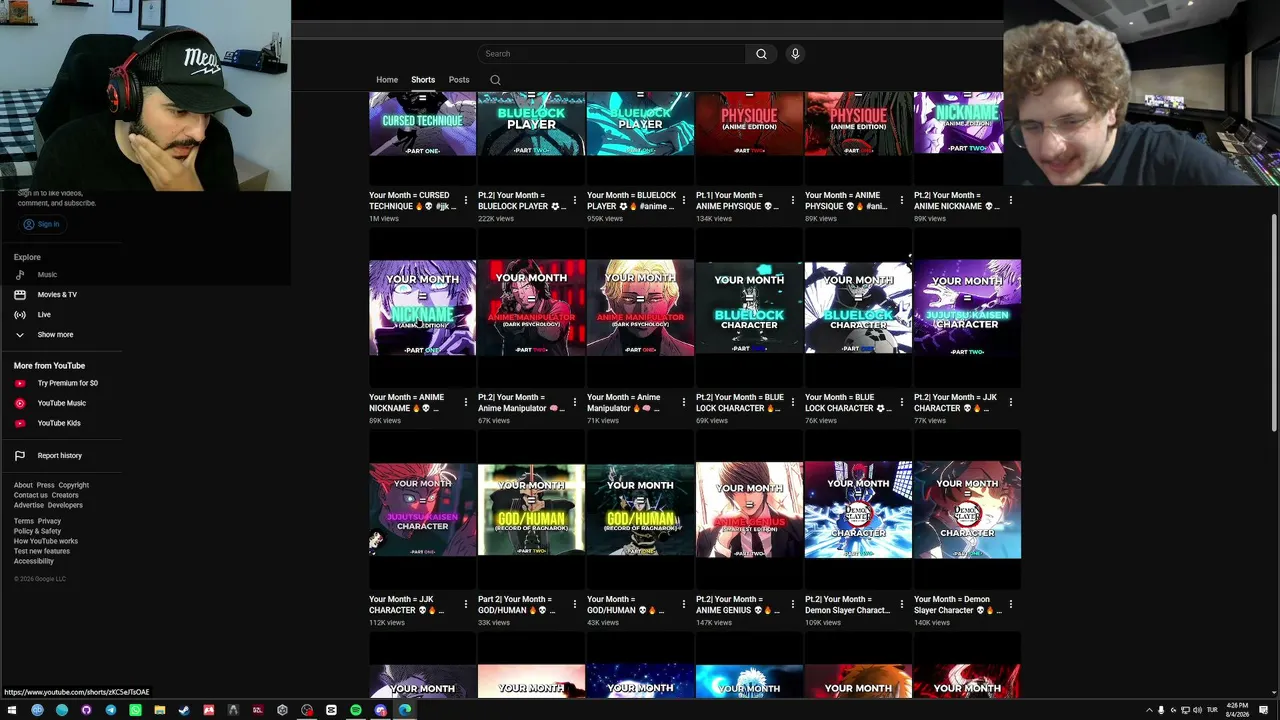This screenshot has width=1280, height=720.
Task: Open Telegram from the taskbar
Action: pyautogui.click(x=111, y=710)
